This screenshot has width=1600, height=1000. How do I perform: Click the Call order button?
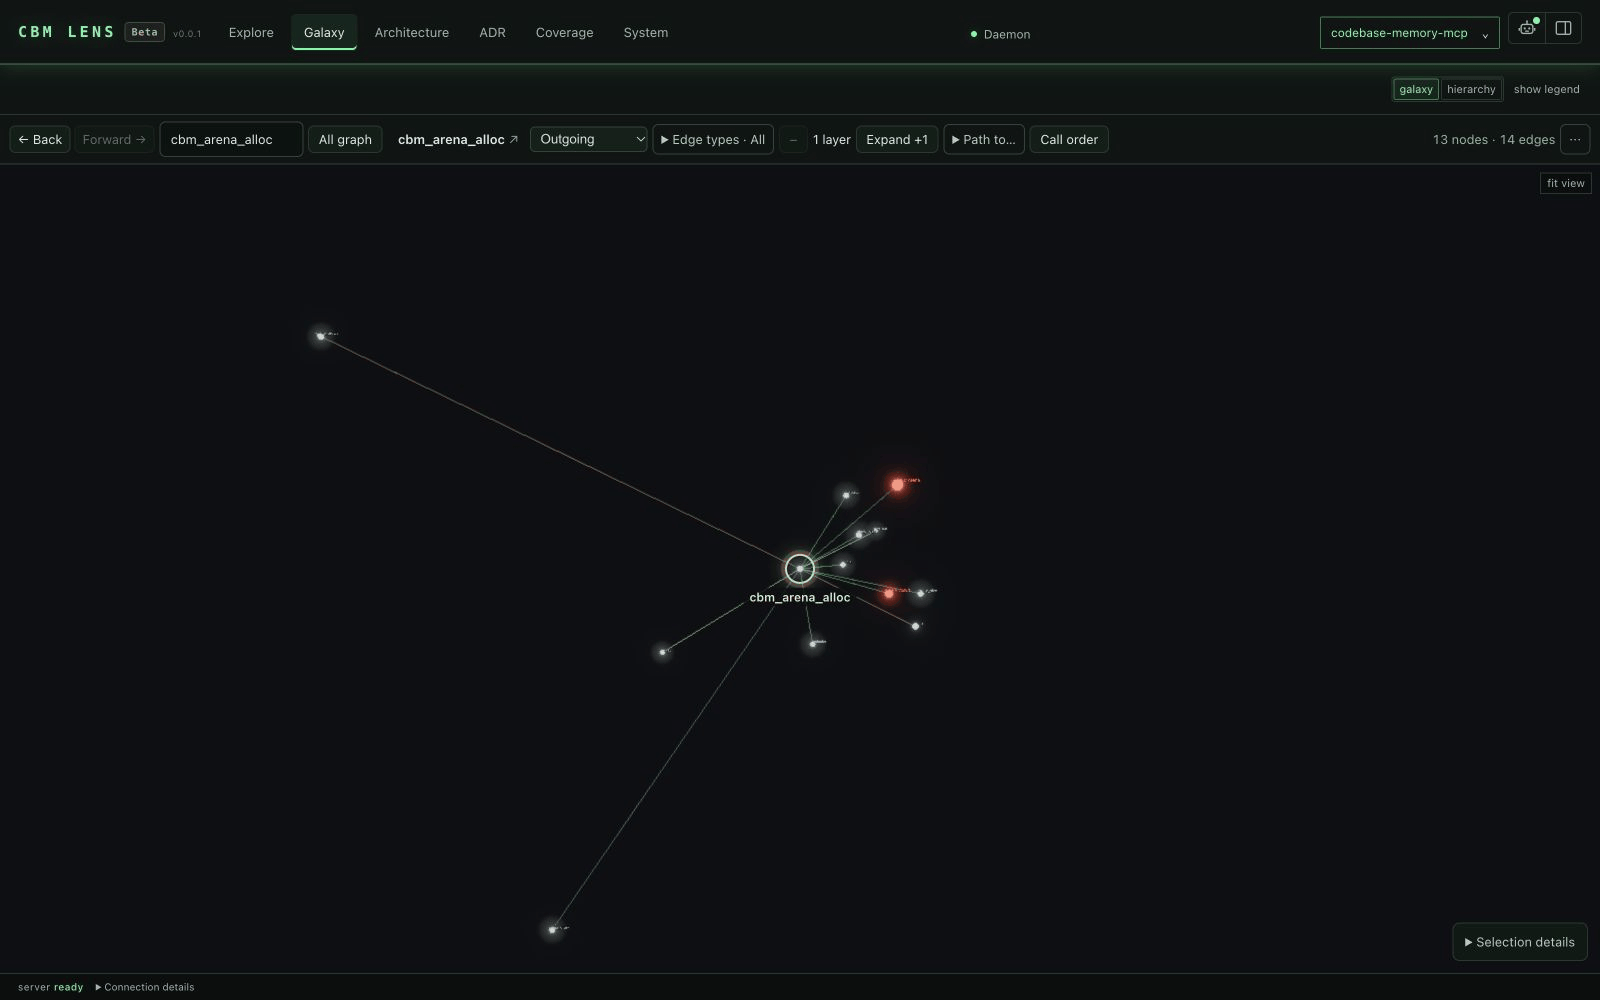pyautogui.click(x=1069, y=140)
